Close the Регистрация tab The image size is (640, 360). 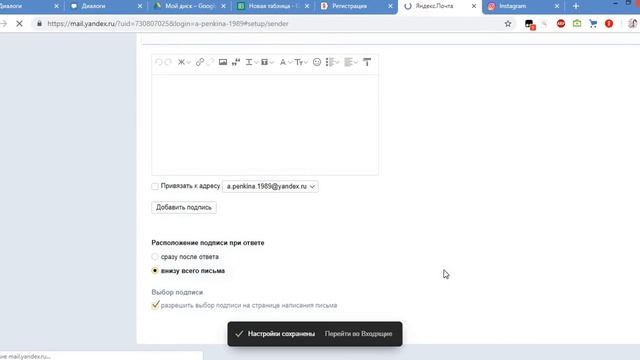point(390,6)
